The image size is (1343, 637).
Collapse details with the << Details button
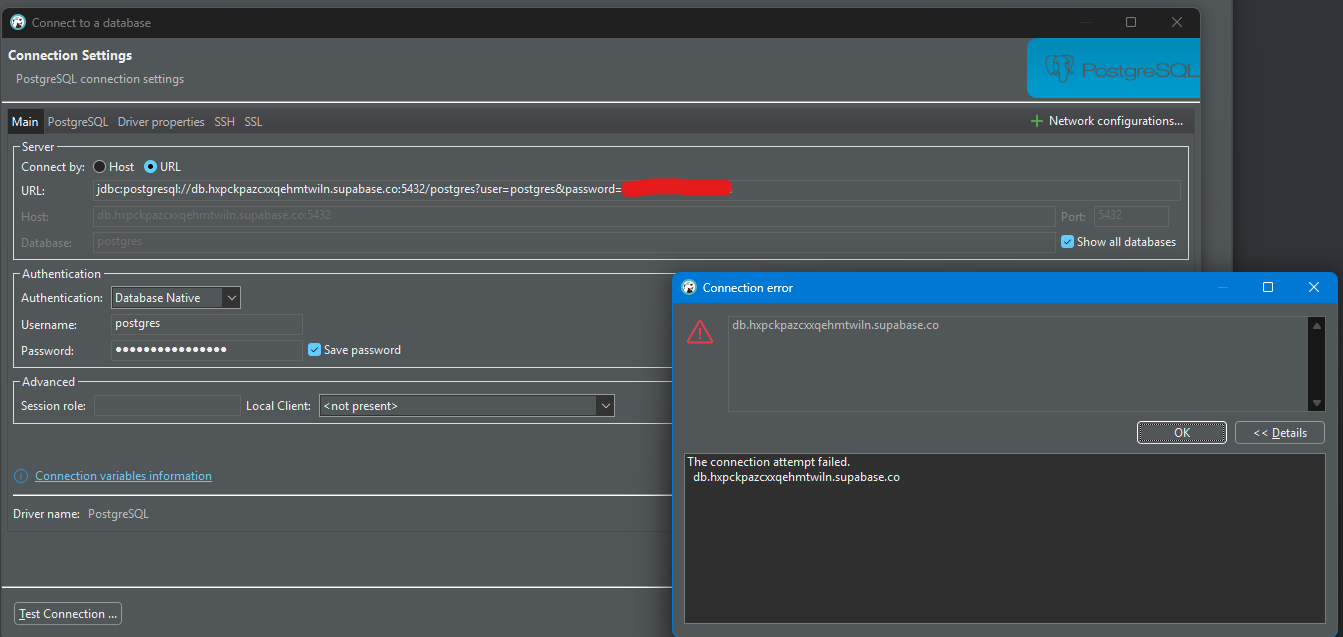coord(1280,433)
